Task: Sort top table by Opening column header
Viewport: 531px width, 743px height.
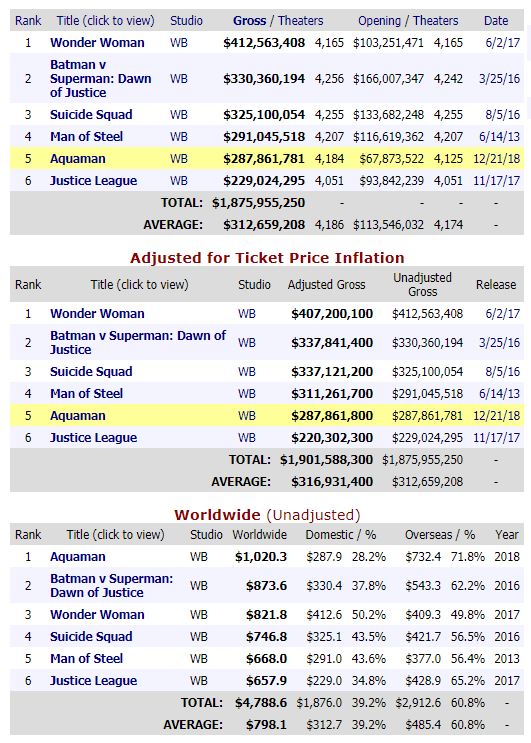Action: coord(379,21)
